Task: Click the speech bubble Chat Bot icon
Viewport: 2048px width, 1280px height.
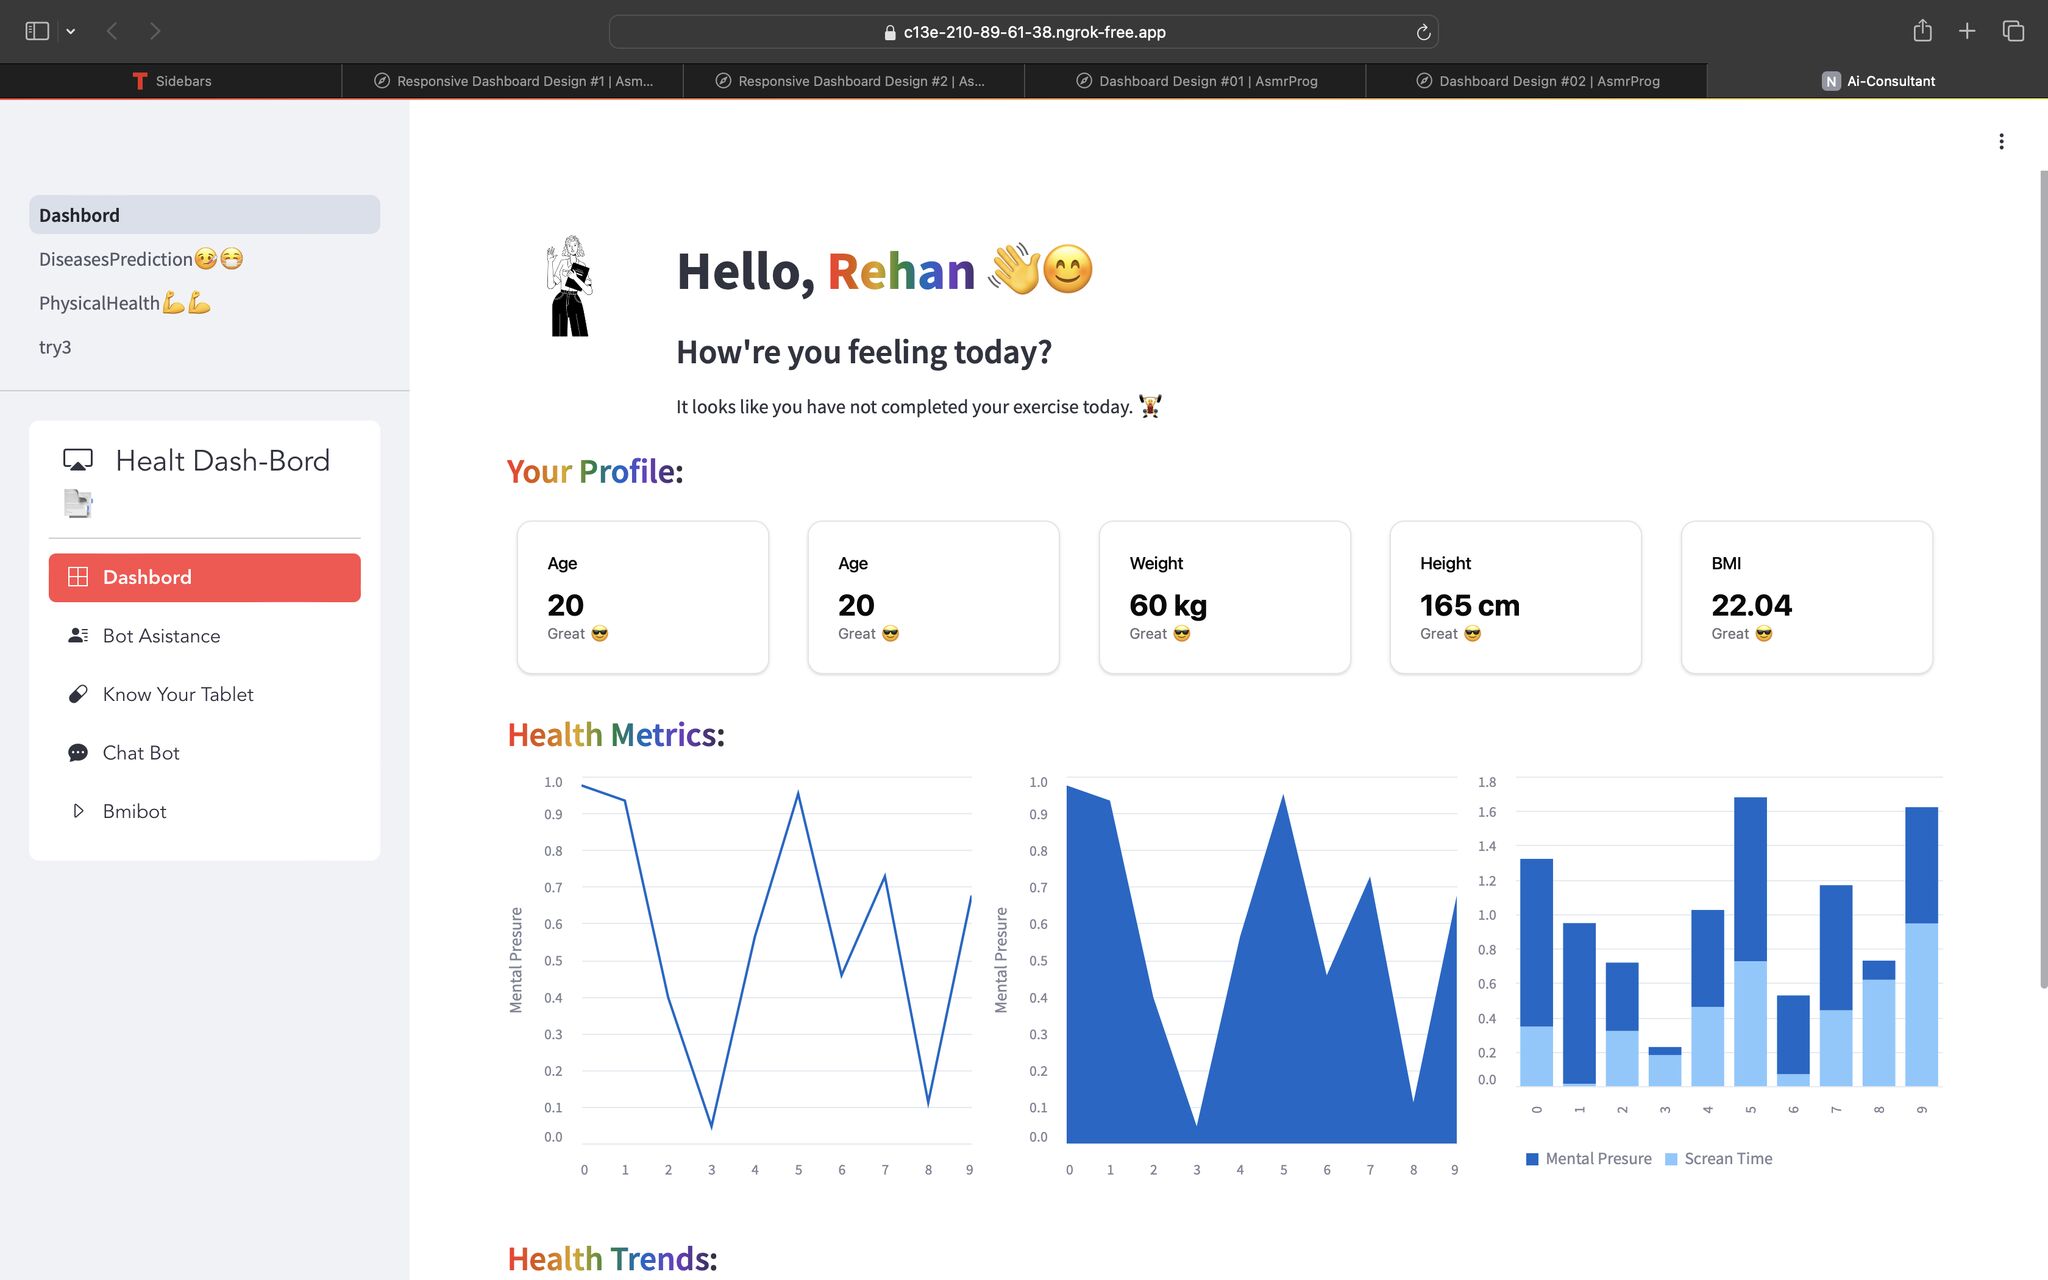Action: point(77,753)
